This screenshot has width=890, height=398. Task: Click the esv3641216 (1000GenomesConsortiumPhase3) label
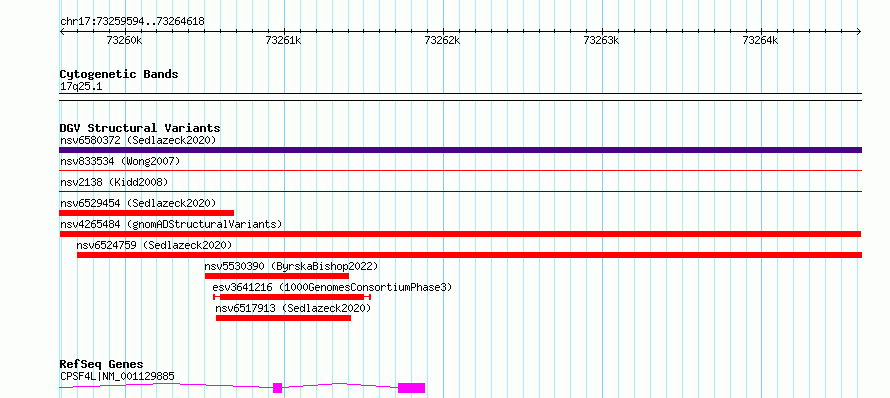tap(333, 287)
